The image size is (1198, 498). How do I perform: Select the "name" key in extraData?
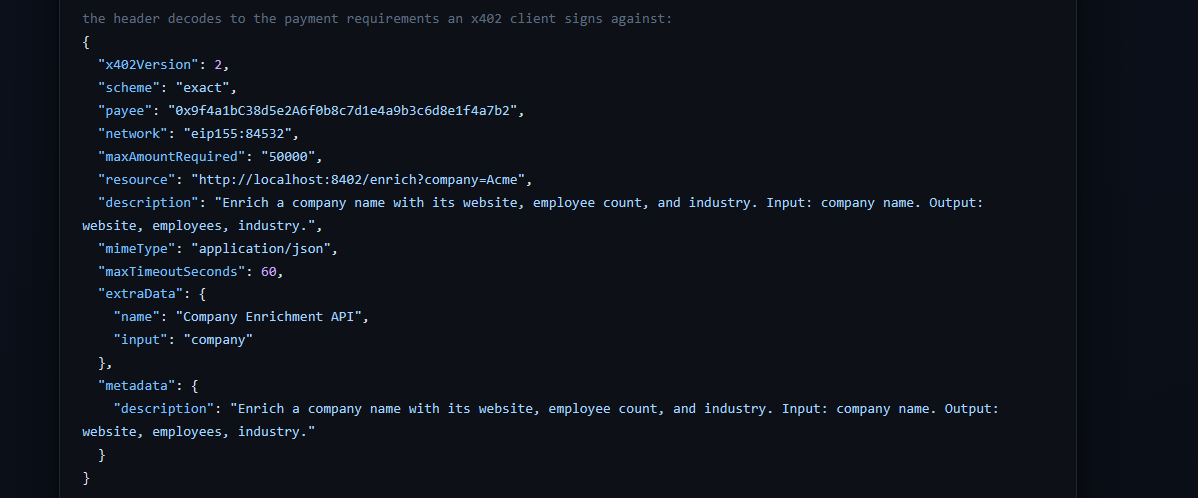[137, 316]
